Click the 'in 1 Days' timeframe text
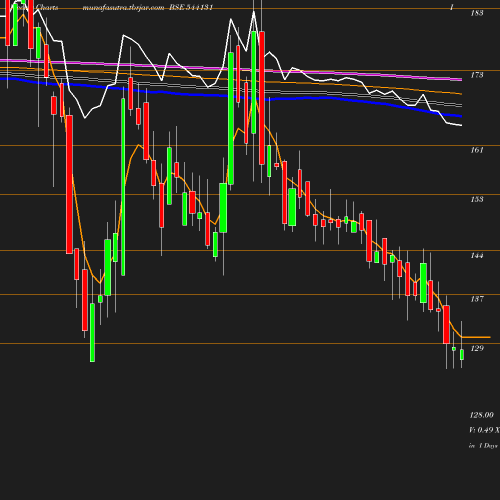The image size is (500, 500). point(483,446)
